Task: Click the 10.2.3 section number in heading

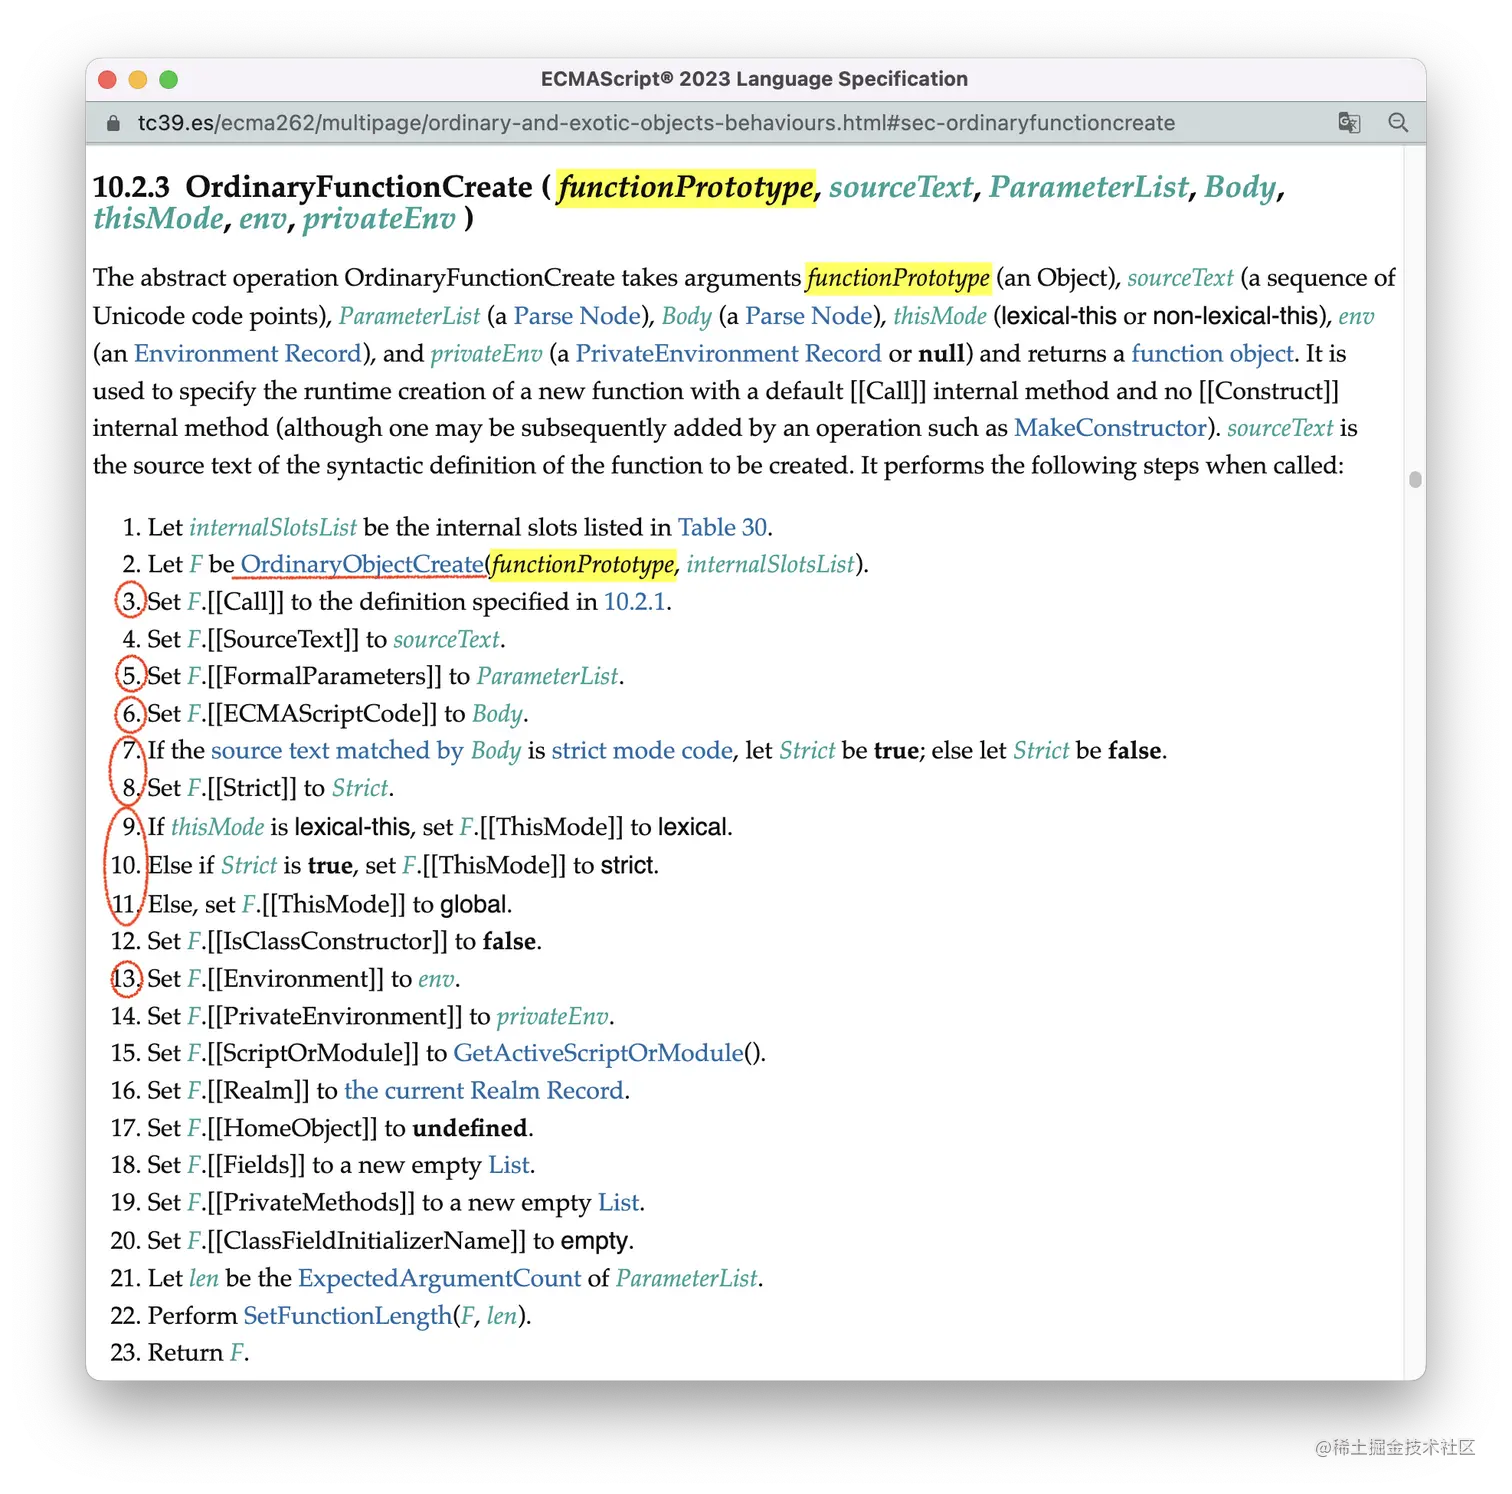Action: click(x=131, y=187)
